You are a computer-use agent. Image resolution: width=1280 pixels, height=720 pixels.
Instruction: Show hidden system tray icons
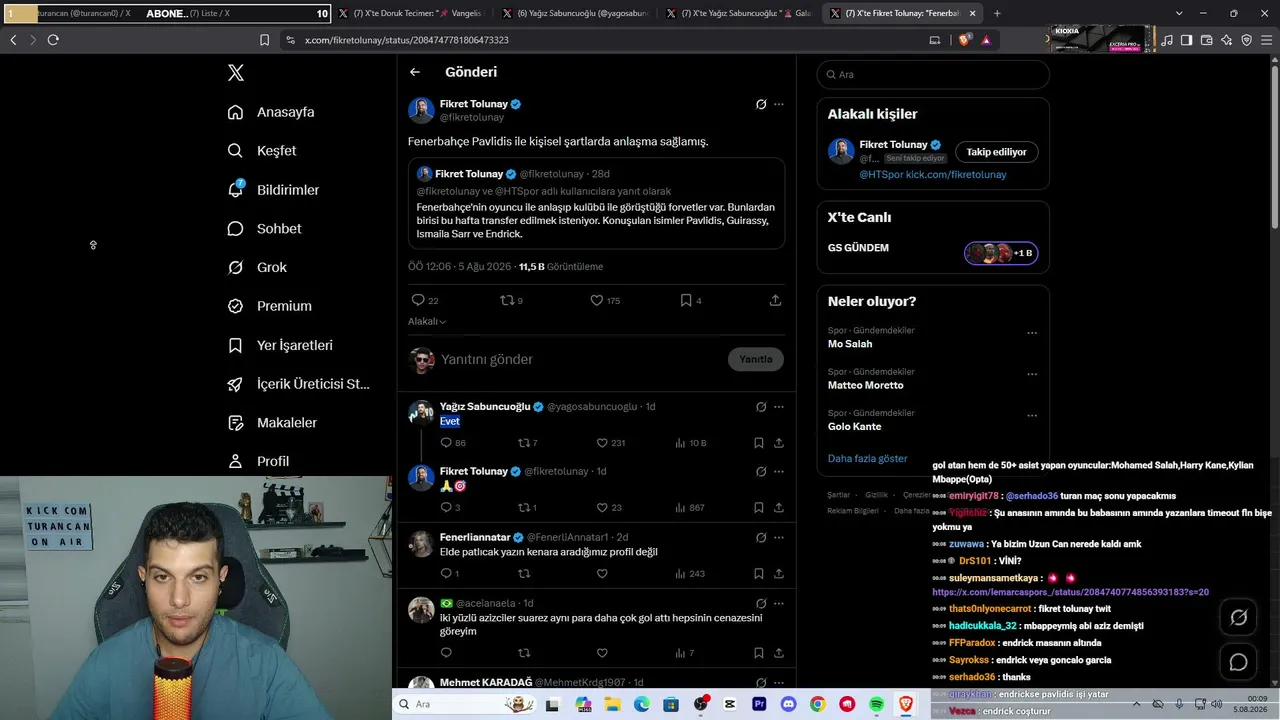1136,704
